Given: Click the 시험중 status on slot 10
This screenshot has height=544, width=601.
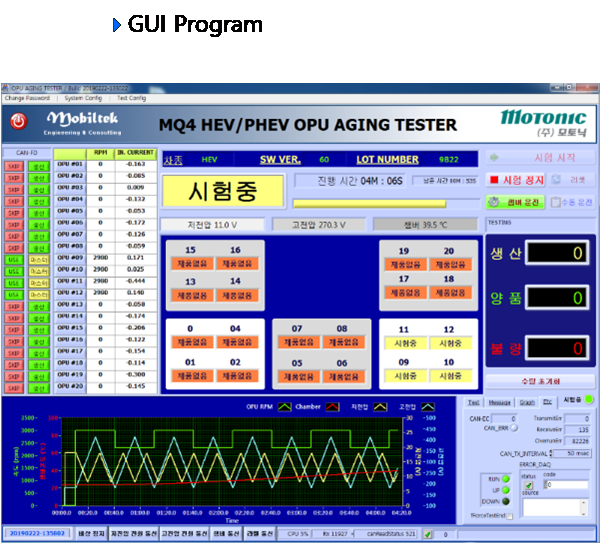Looking at the screenshot, I should coord(451,376).
